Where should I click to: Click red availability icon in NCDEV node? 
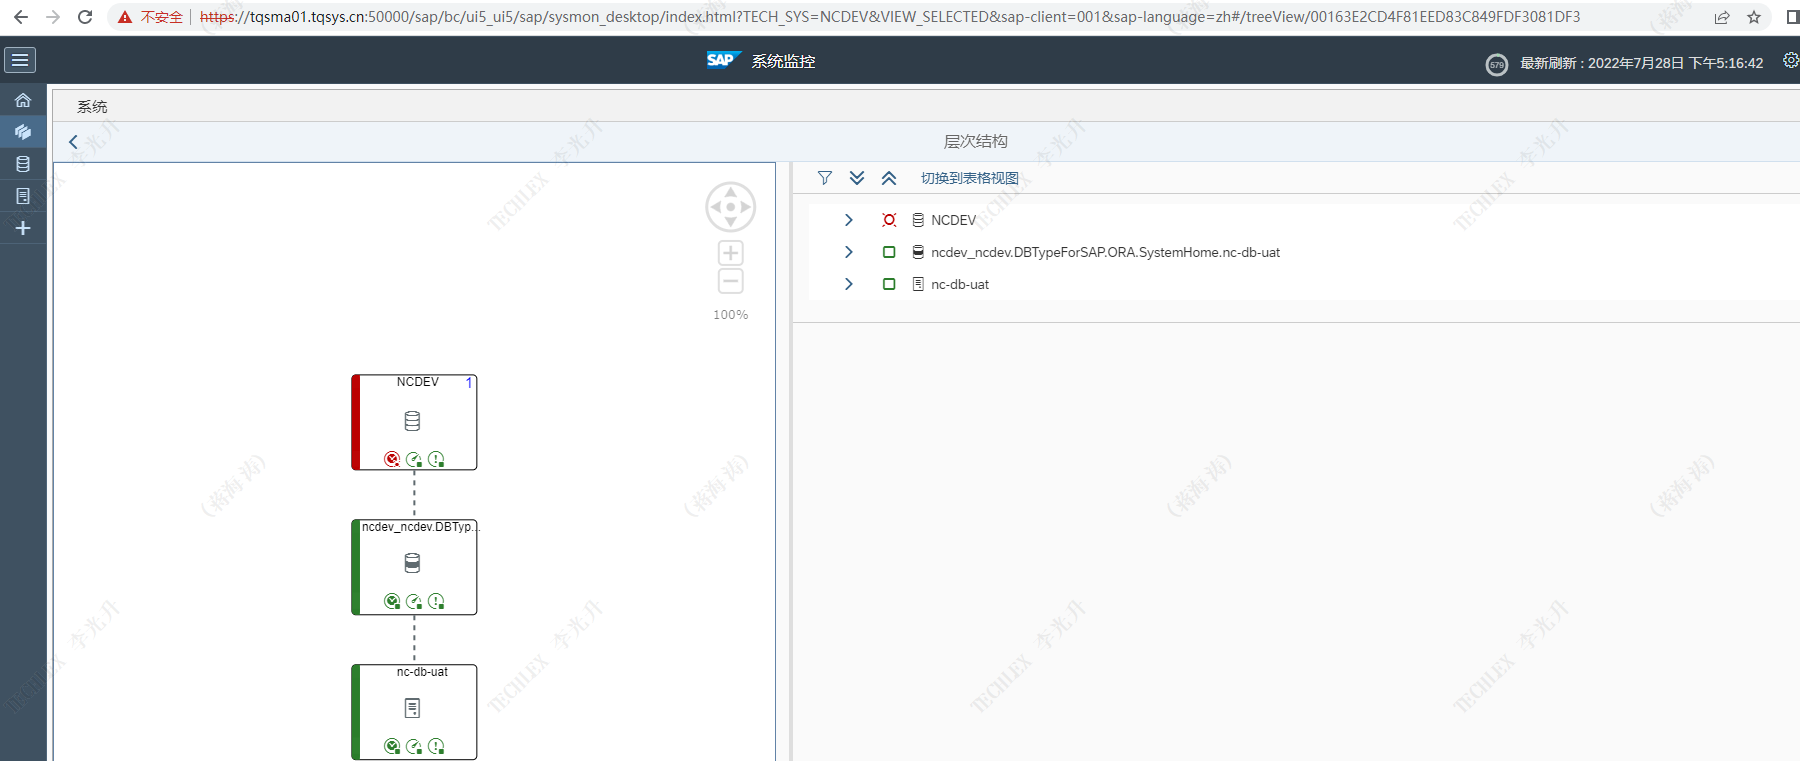coord(392,459)
